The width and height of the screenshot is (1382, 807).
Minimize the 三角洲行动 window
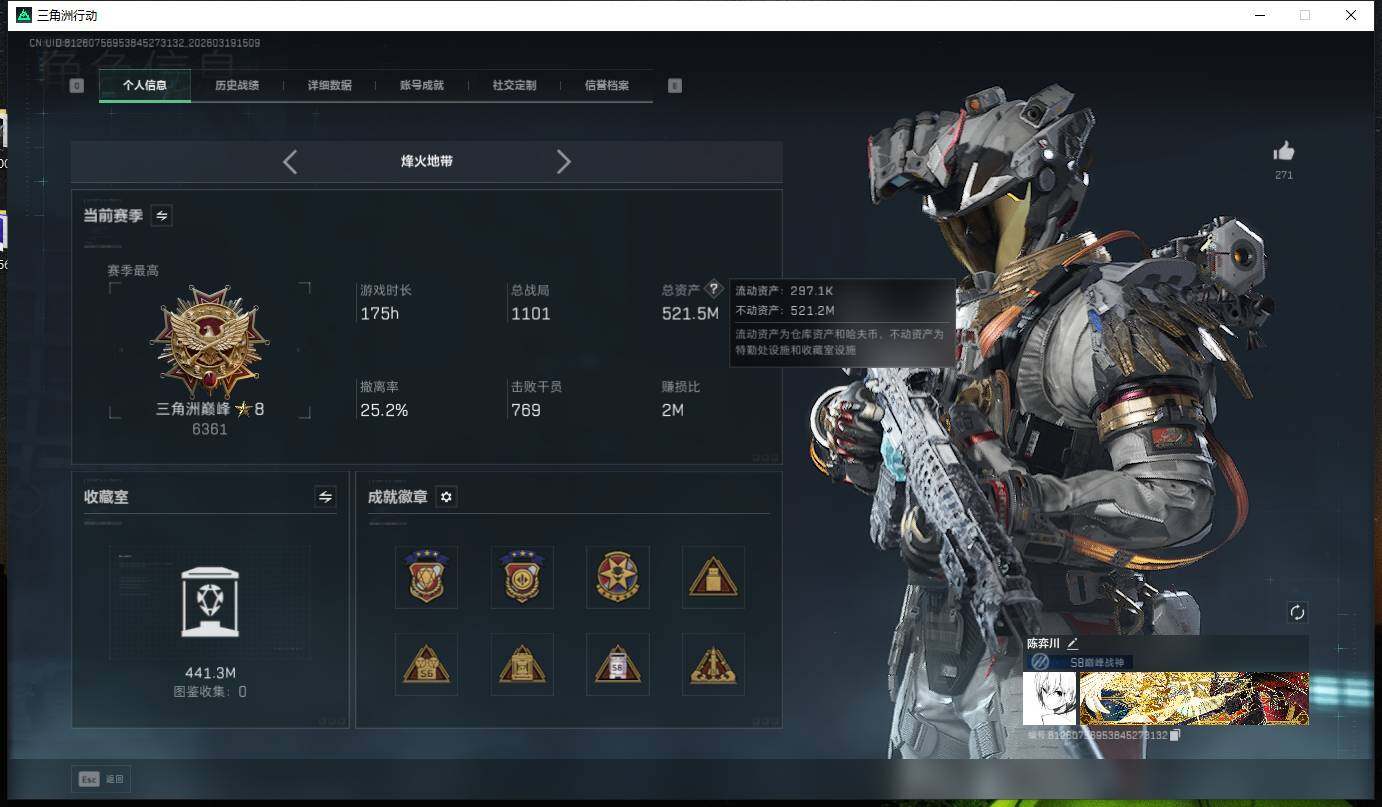coord(1258,15)
